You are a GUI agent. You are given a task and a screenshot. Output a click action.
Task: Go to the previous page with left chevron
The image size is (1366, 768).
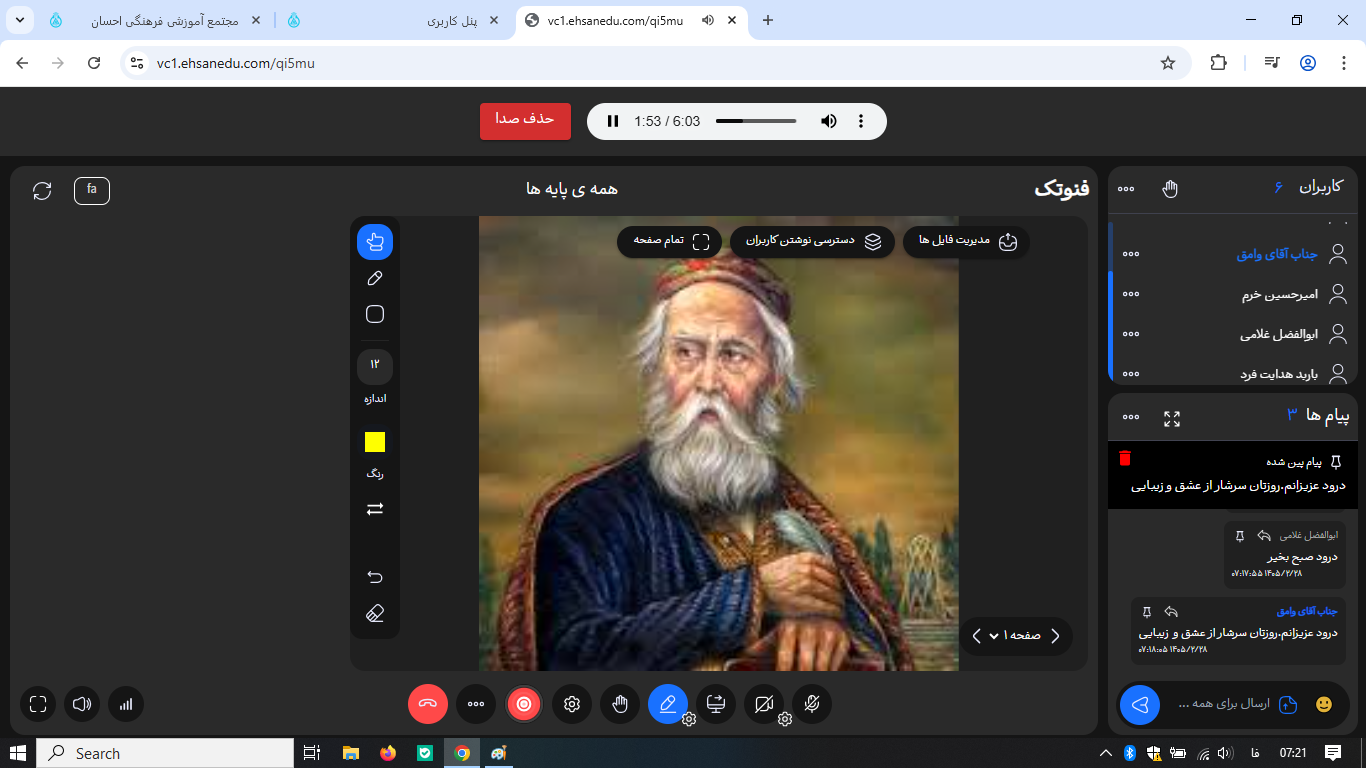point(976,636)
